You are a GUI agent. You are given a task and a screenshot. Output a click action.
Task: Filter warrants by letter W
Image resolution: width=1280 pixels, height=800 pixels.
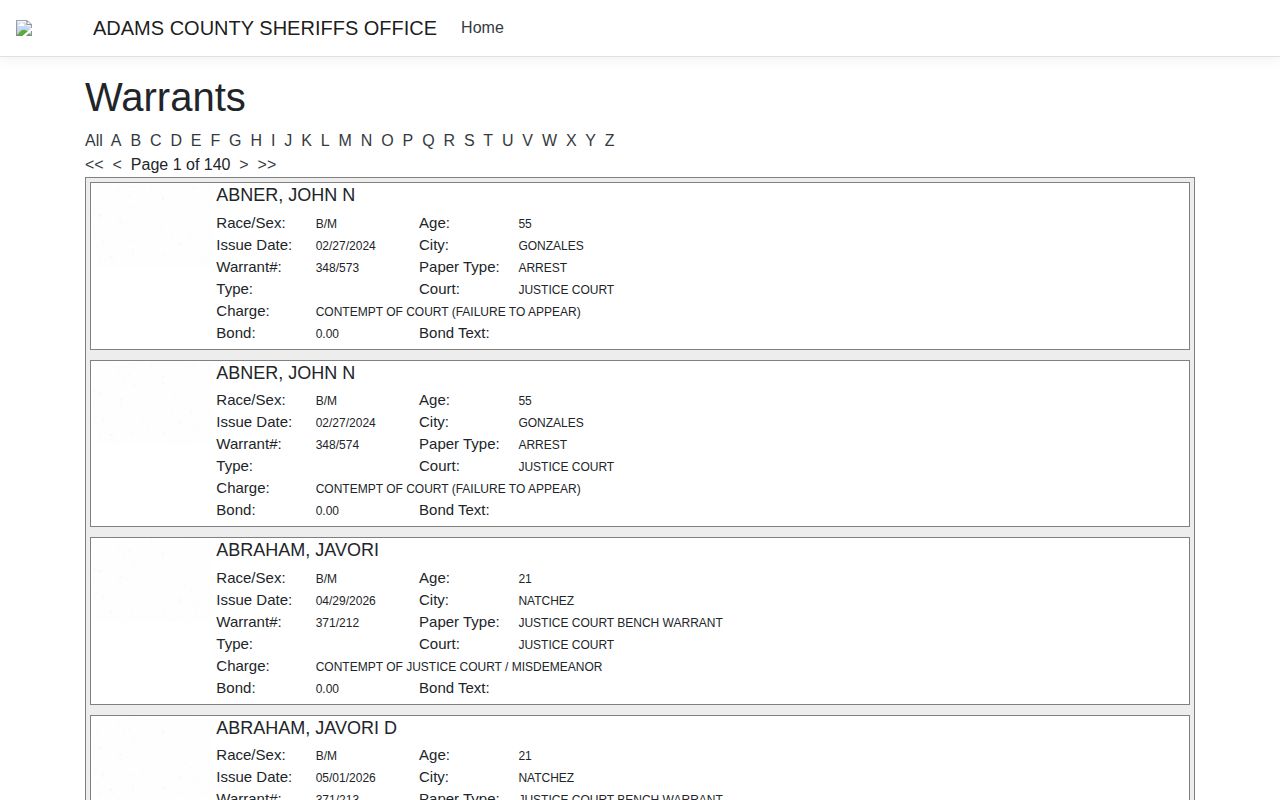[549, 141]
